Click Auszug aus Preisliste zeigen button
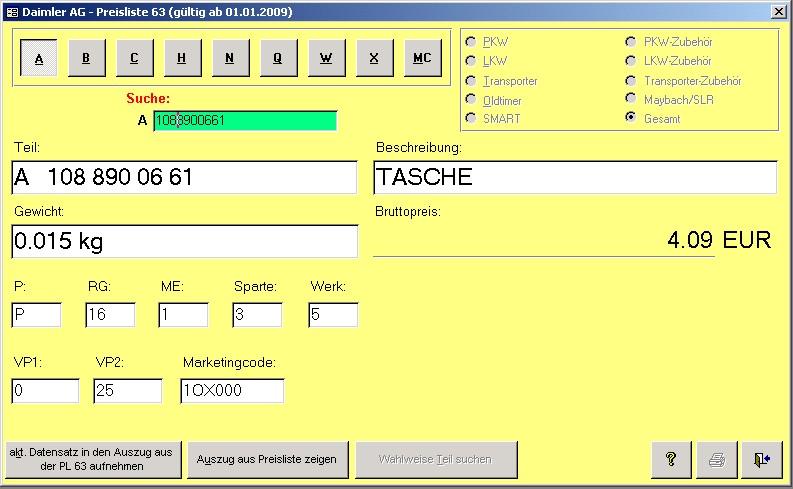Screen dimensions: 793x489 (268, 459)
